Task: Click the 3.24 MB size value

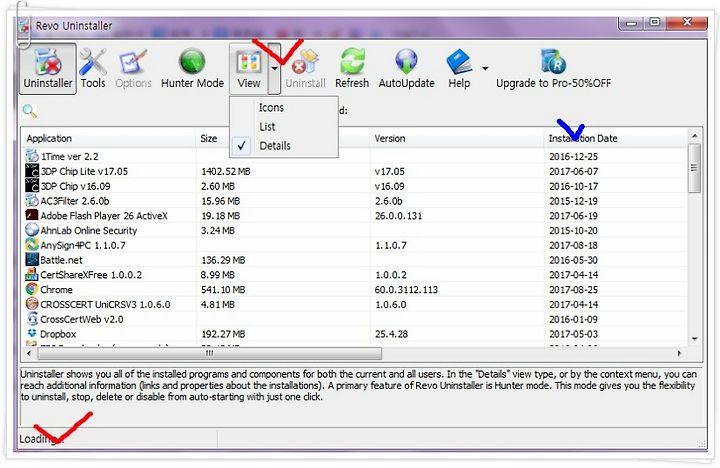Action: tap(218, 231)
